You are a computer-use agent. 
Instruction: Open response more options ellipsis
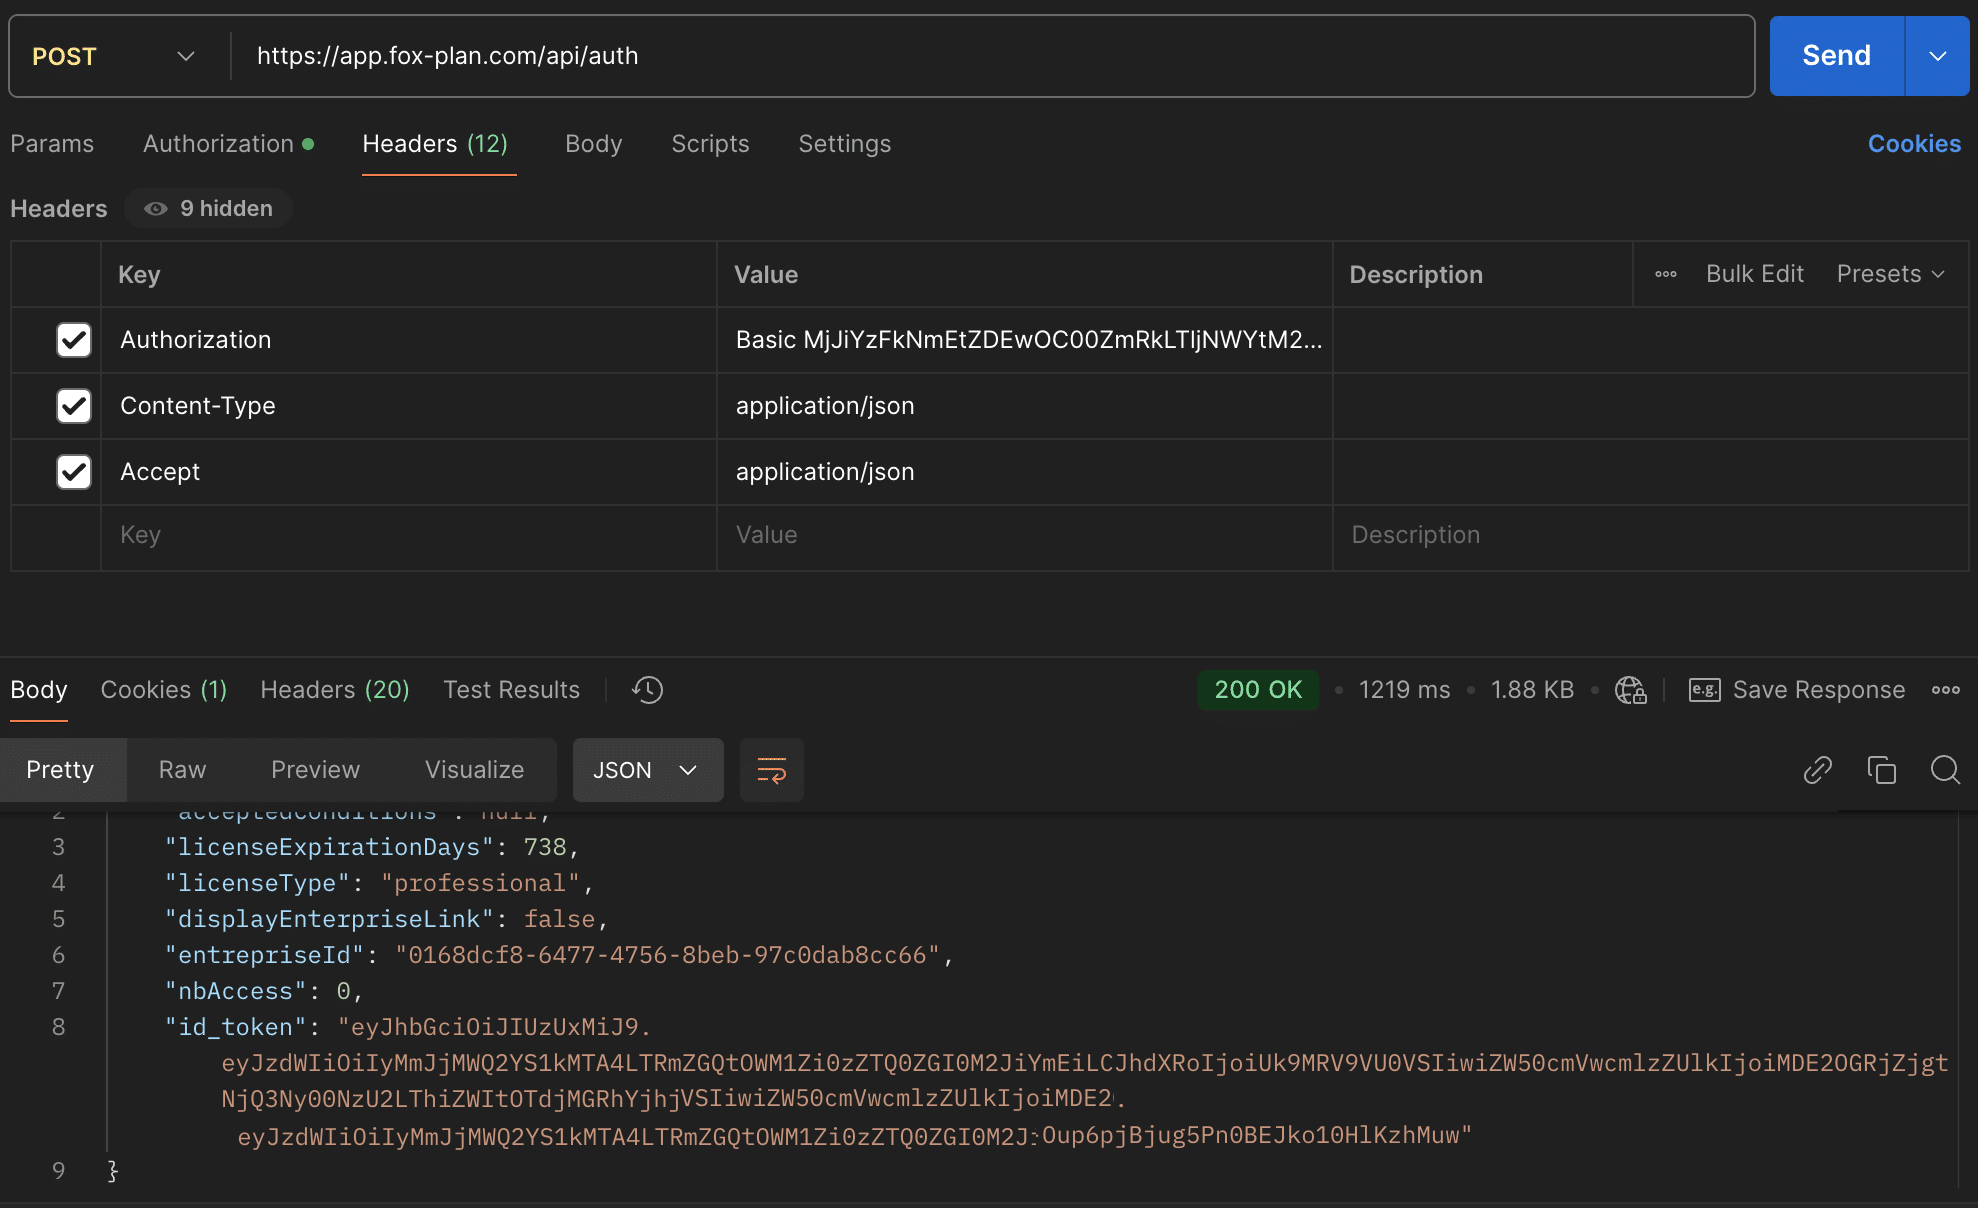pyautogui.click(x=1946, y=690)
